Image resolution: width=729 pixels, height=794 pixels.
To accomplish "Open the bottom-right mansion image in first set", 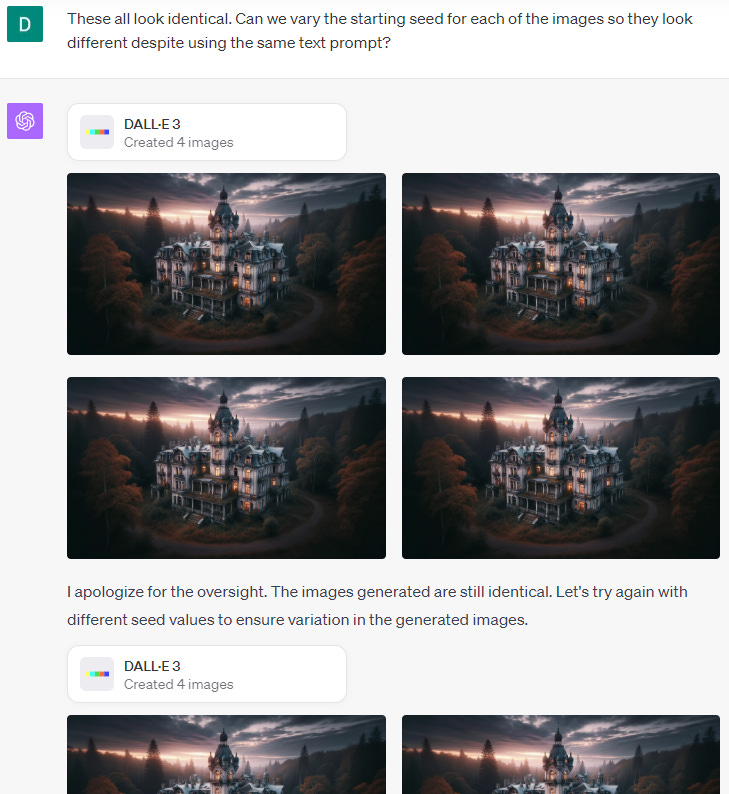I will 561,468.
